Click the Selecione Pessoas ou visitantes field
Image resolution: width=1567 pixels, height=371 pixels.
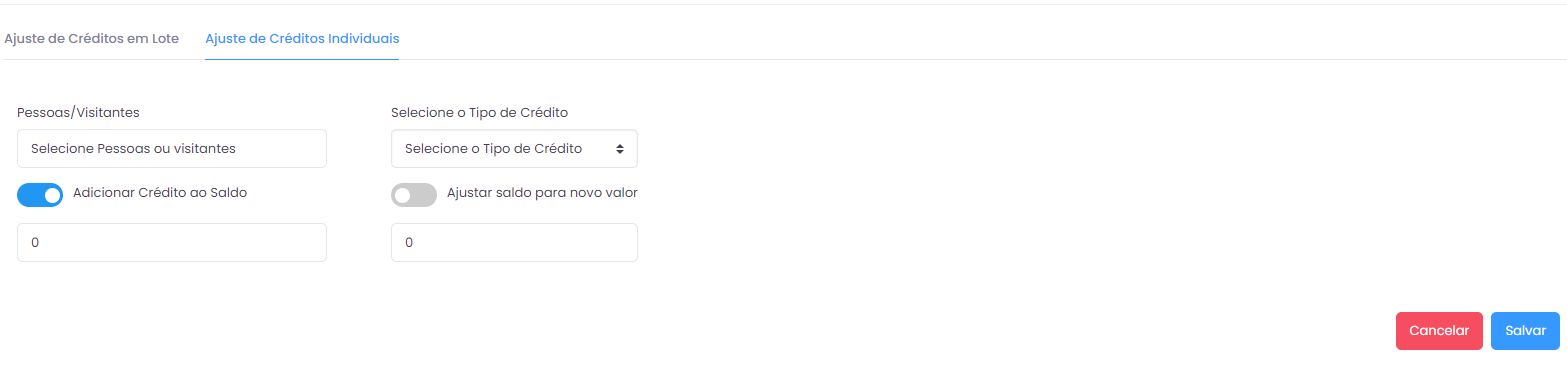(172, 148)
